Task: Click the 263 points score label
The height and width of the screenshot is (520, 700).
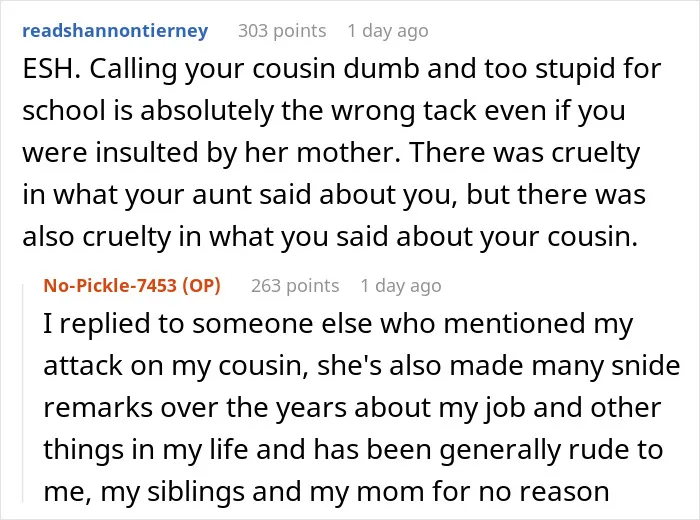Action: pos(295,286)
